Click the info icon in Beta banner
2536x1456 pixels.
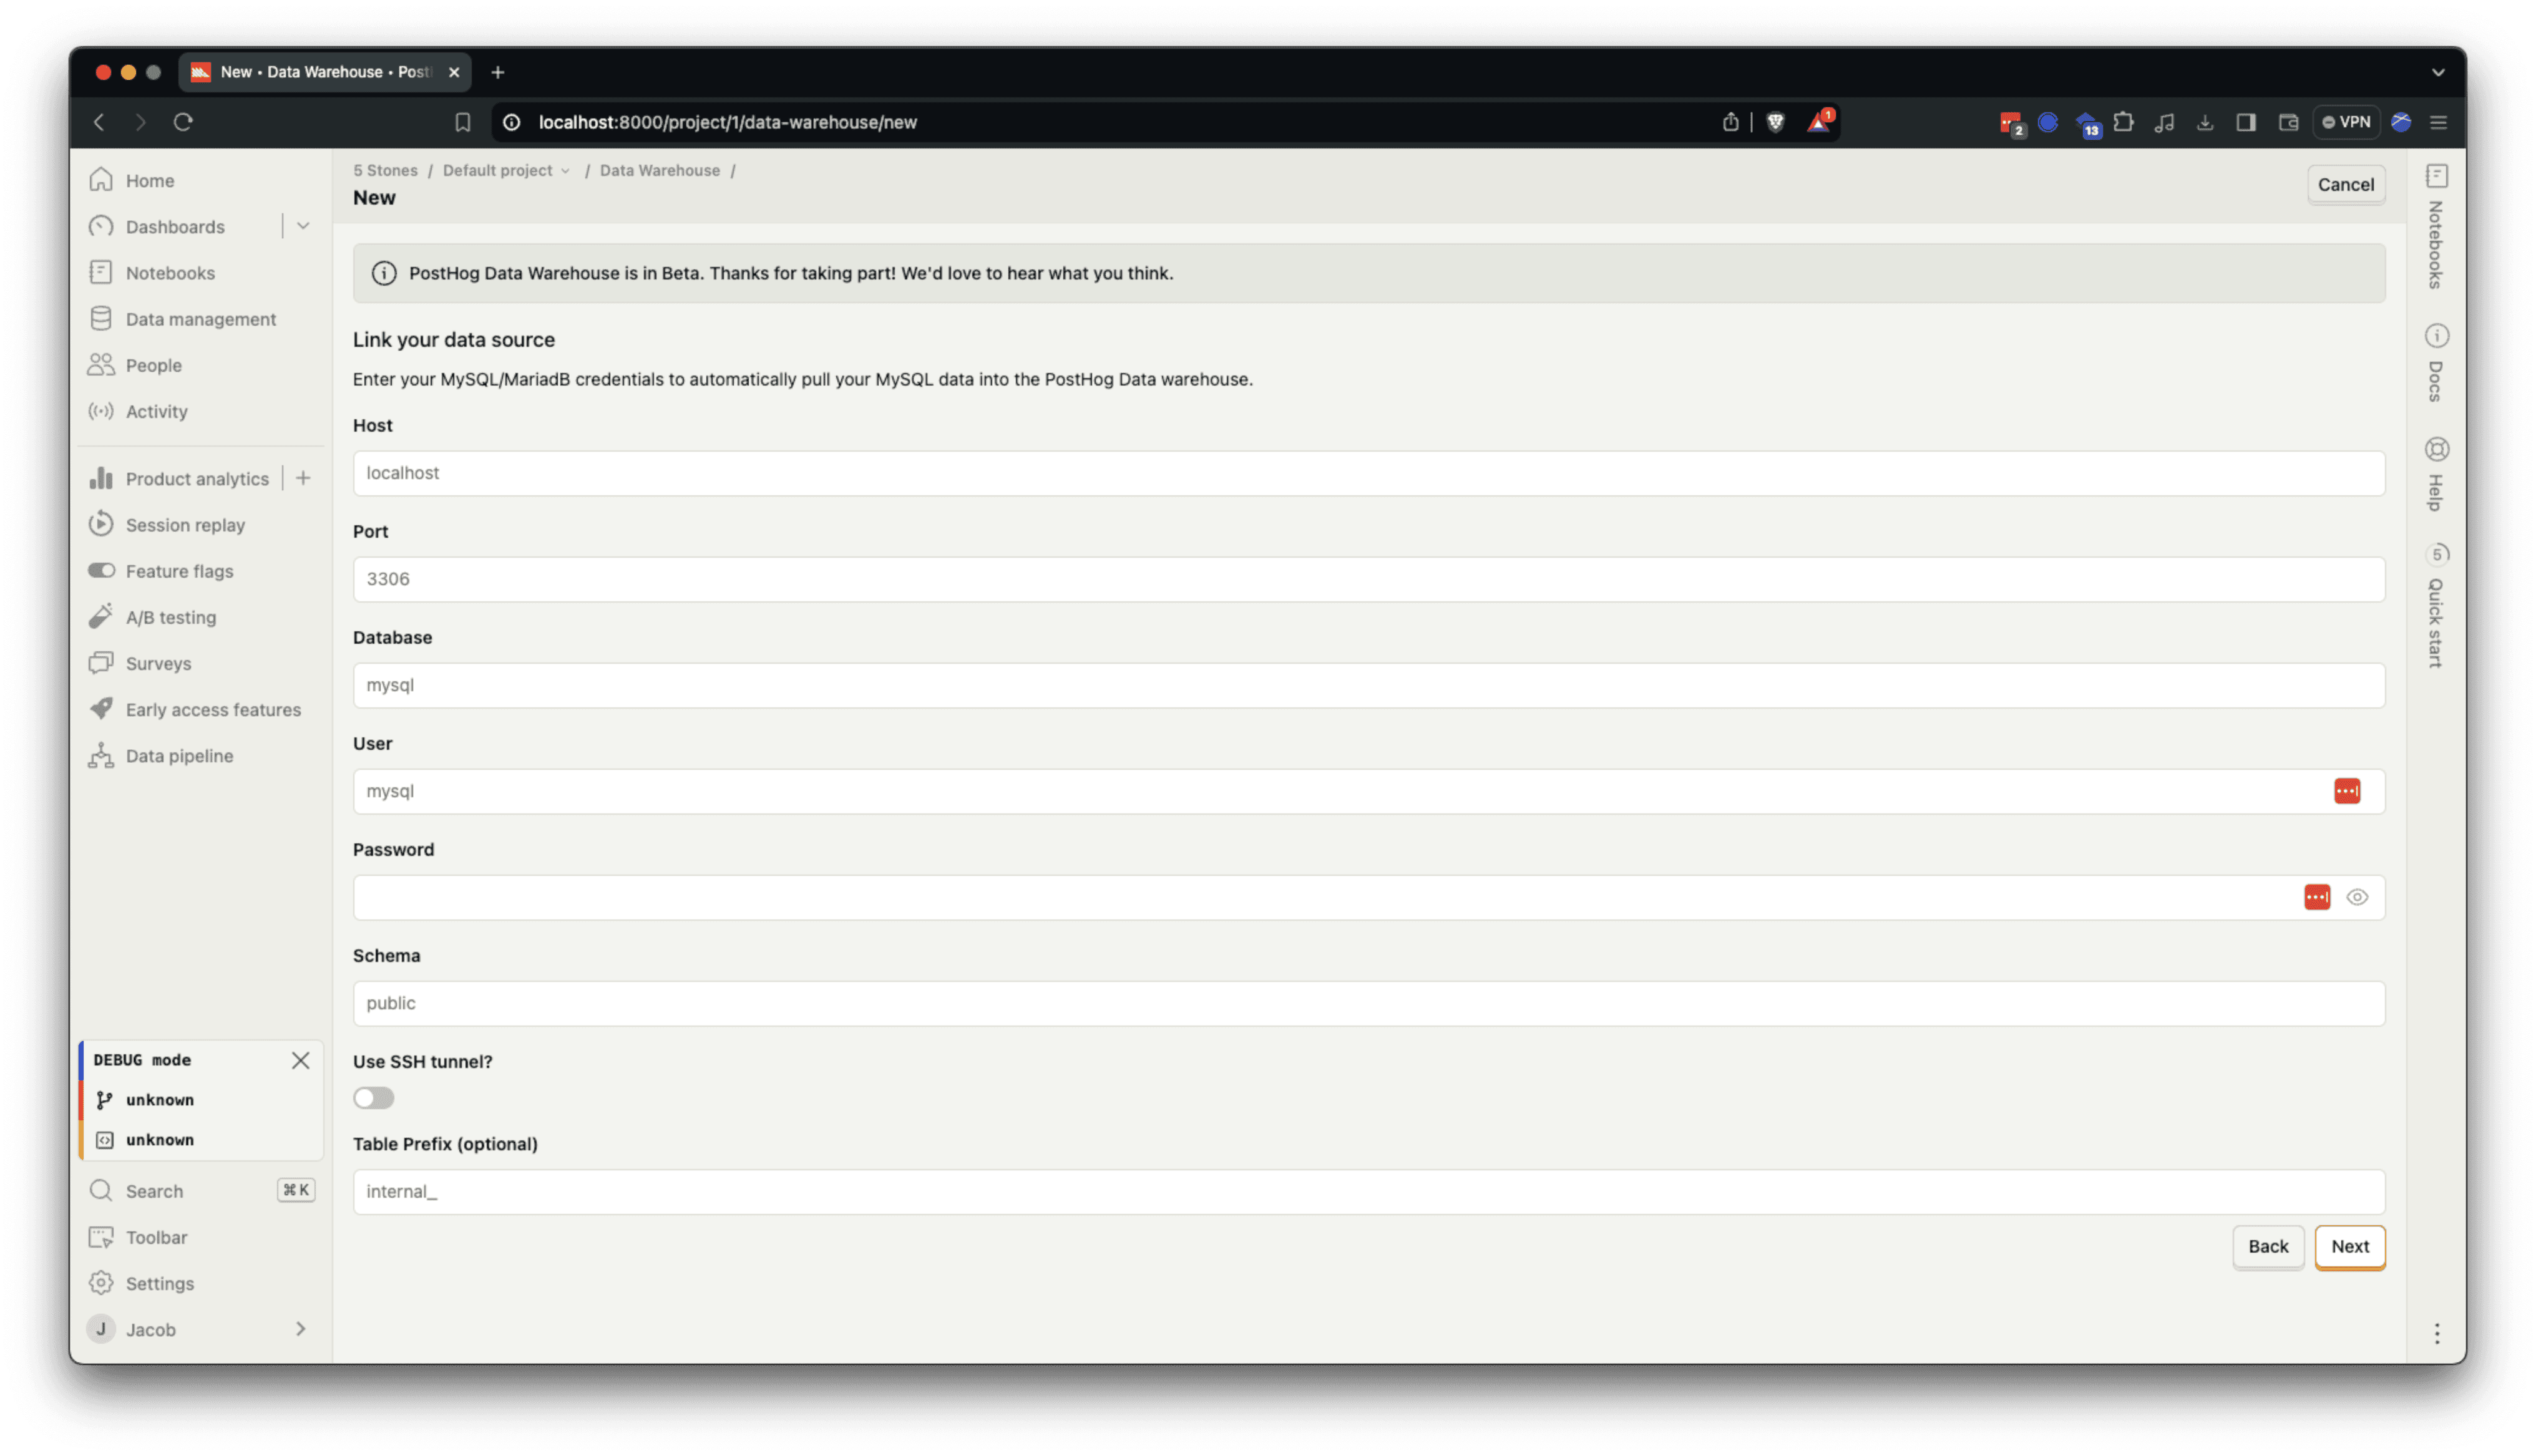coord(384,273)
